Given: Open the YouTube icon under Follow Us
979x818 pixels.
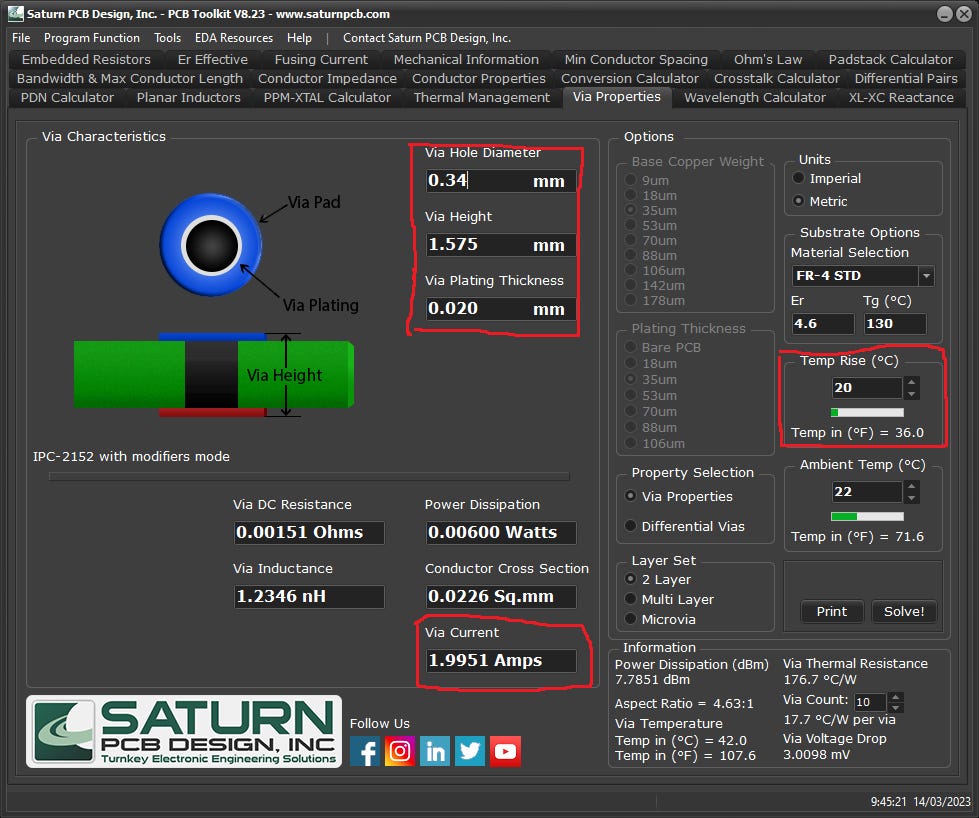Looking at the screenshot, I should (x=505, y=751).
